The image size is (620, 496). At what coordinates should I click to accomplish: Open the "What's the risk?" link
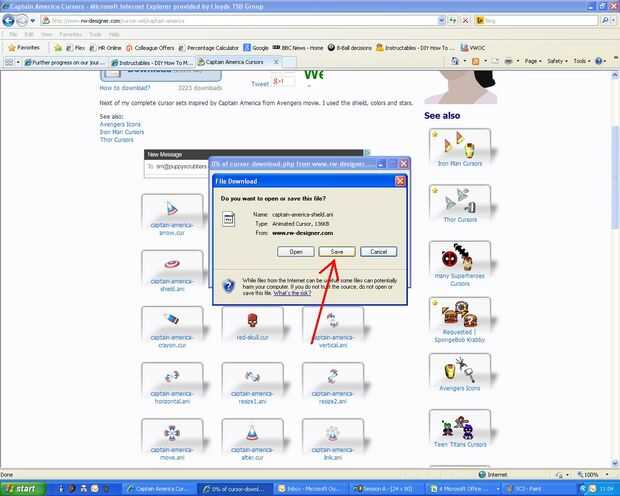tap(292, 293)
